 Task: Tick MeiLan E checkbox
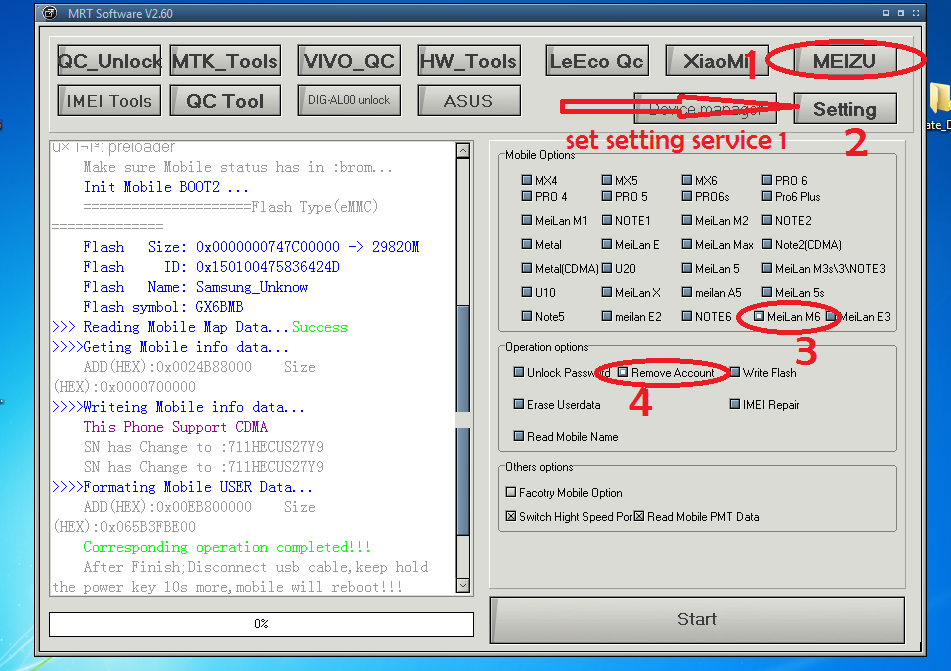(x=607, y=244)
